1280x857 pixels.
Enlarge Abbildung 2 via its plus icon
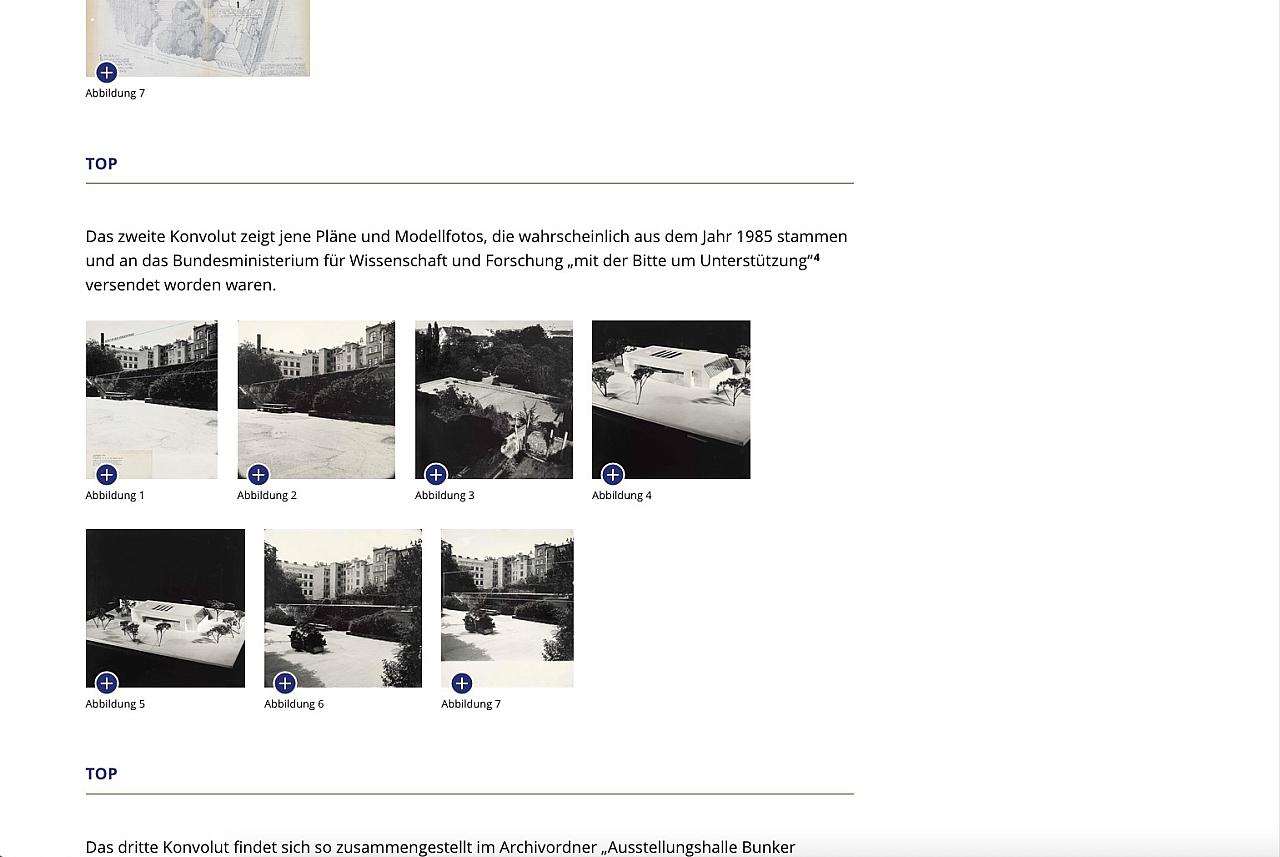pyautogui.click(x=258, y=474)
